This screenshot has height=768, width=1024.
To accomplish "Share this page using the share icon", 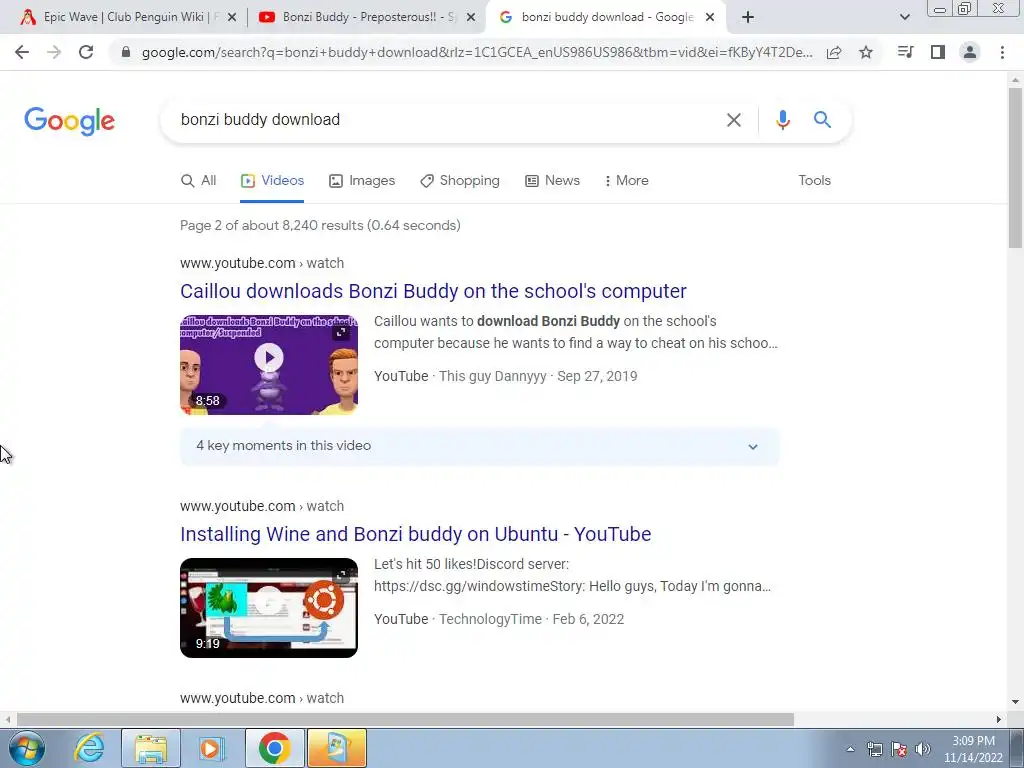I will (x=834, y=52).
